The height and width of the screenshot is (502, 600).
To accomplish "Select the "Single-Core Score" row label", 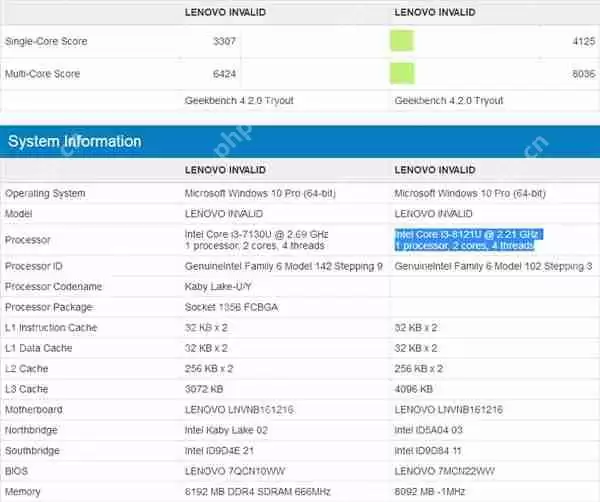I will pyautogui.click(x=46, y=41).
